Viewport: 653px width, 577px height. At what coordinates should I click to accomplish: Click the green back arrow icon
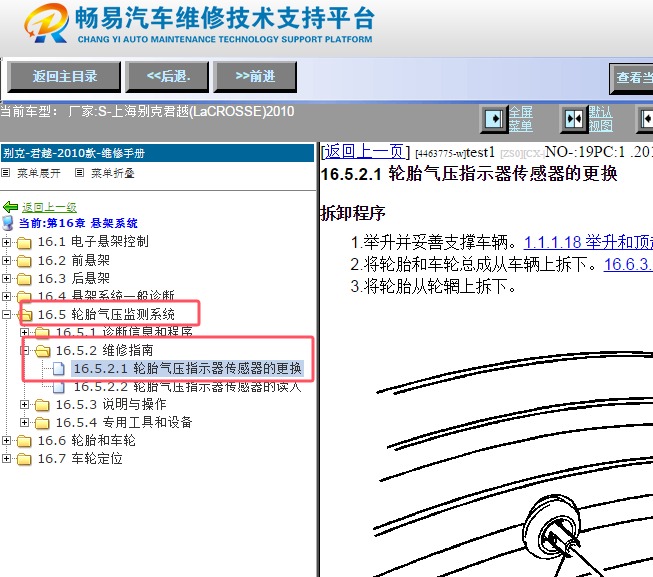pyautogui.click(x=10, y=206)
